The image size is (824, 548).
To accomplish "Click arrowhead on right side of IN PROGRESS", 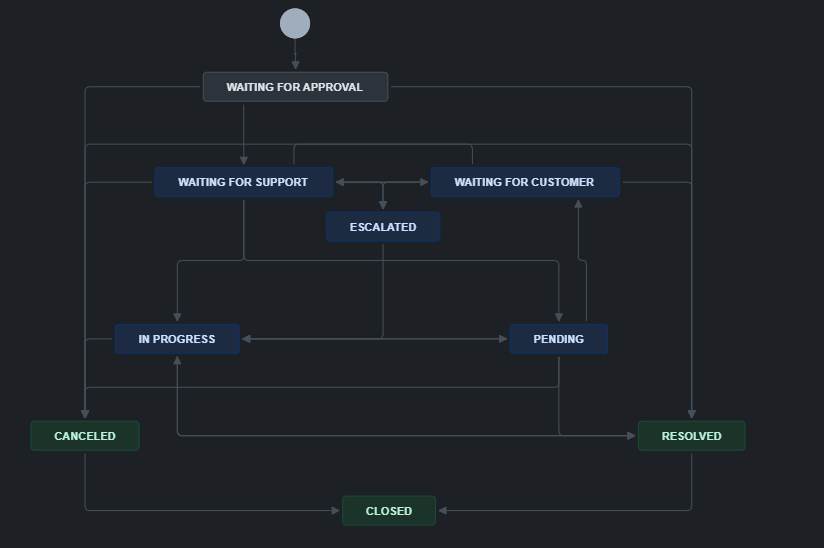I will click(247, 339).
